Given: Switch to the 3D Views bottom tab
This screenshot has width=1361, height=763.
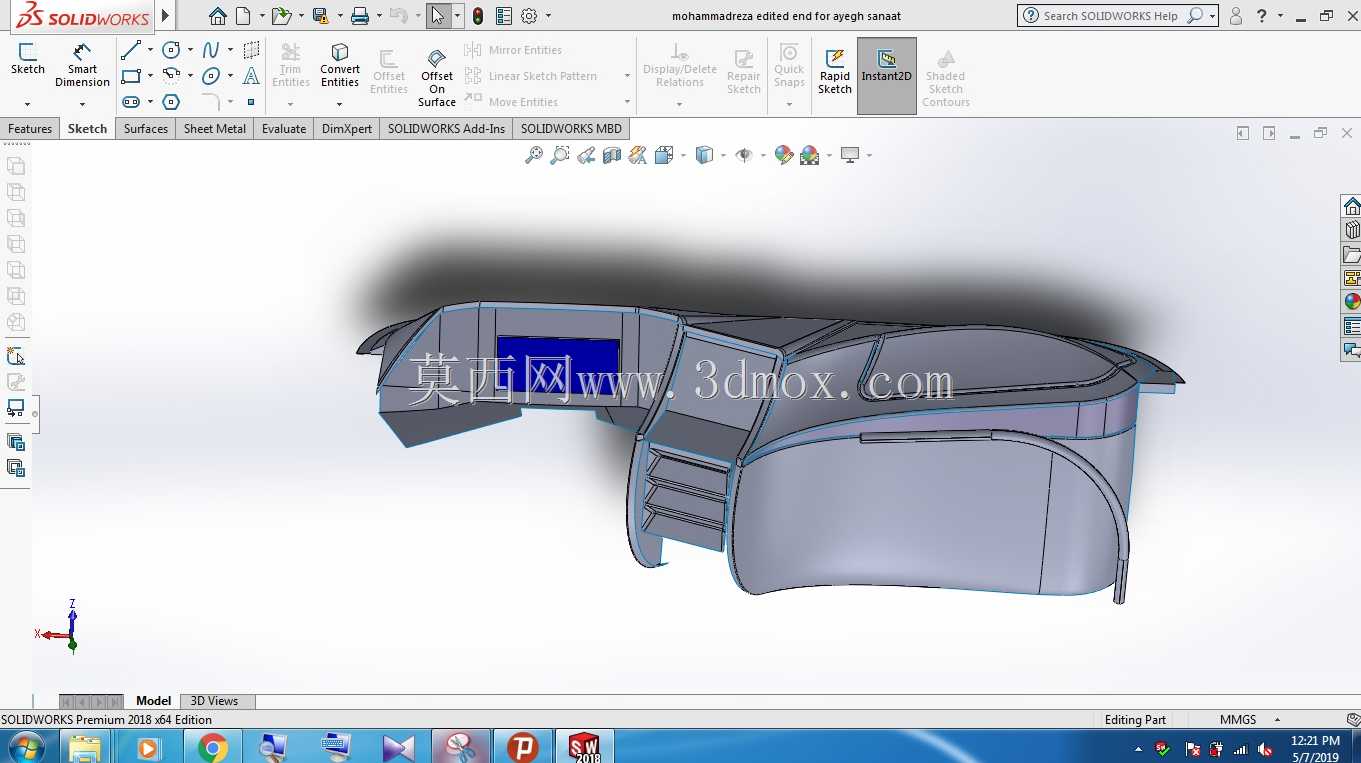Looking at the screenshot, I should (x=214, y=701).
